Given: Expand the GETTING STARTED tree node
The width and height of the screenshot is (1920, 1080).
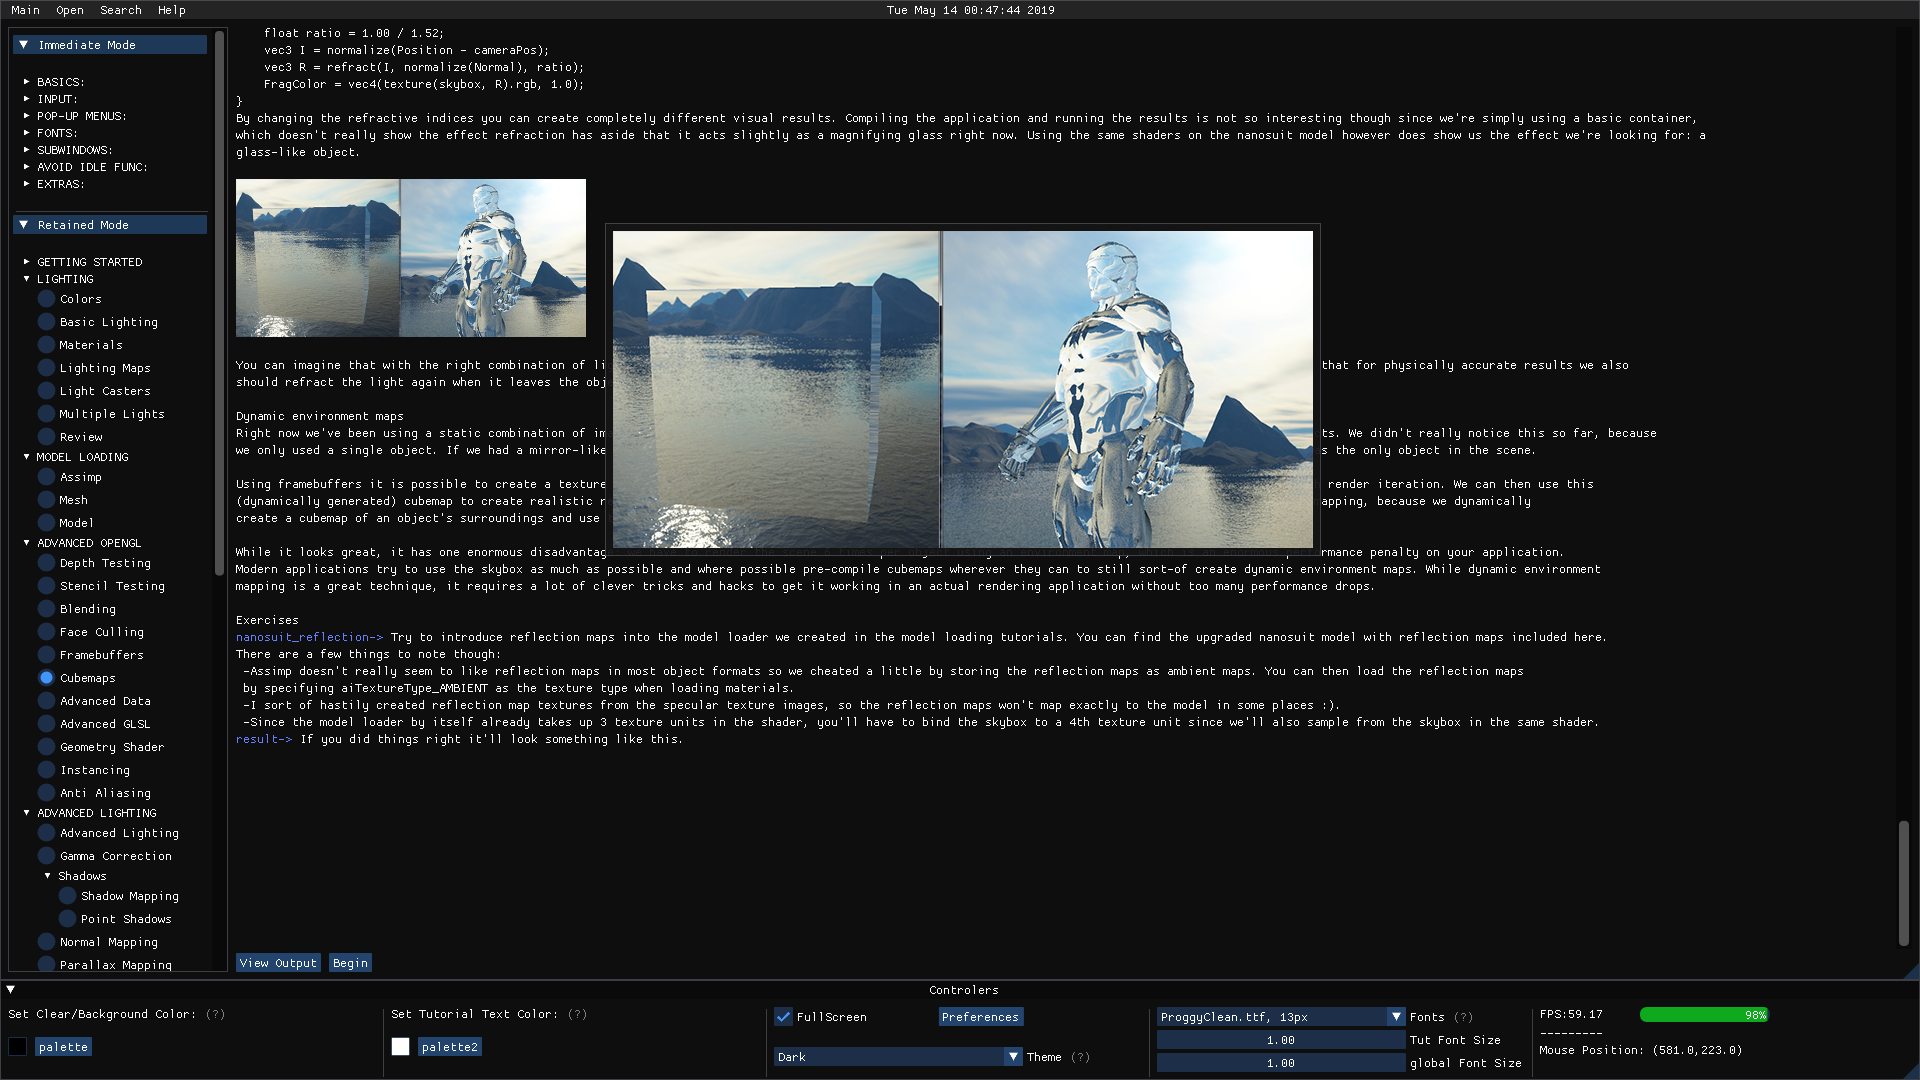Looking at the screenshot, I should 27,262.
